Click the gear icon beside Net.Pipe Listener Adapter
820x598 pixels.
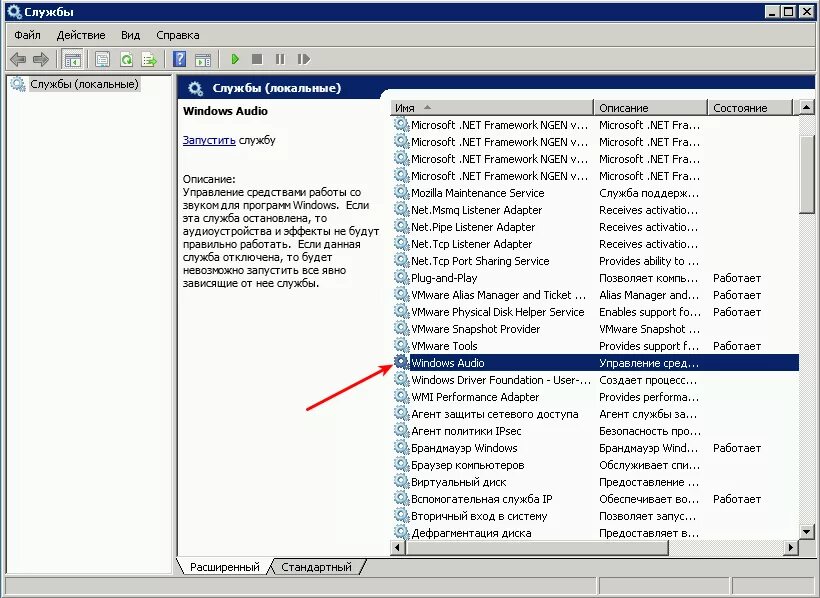401,226
